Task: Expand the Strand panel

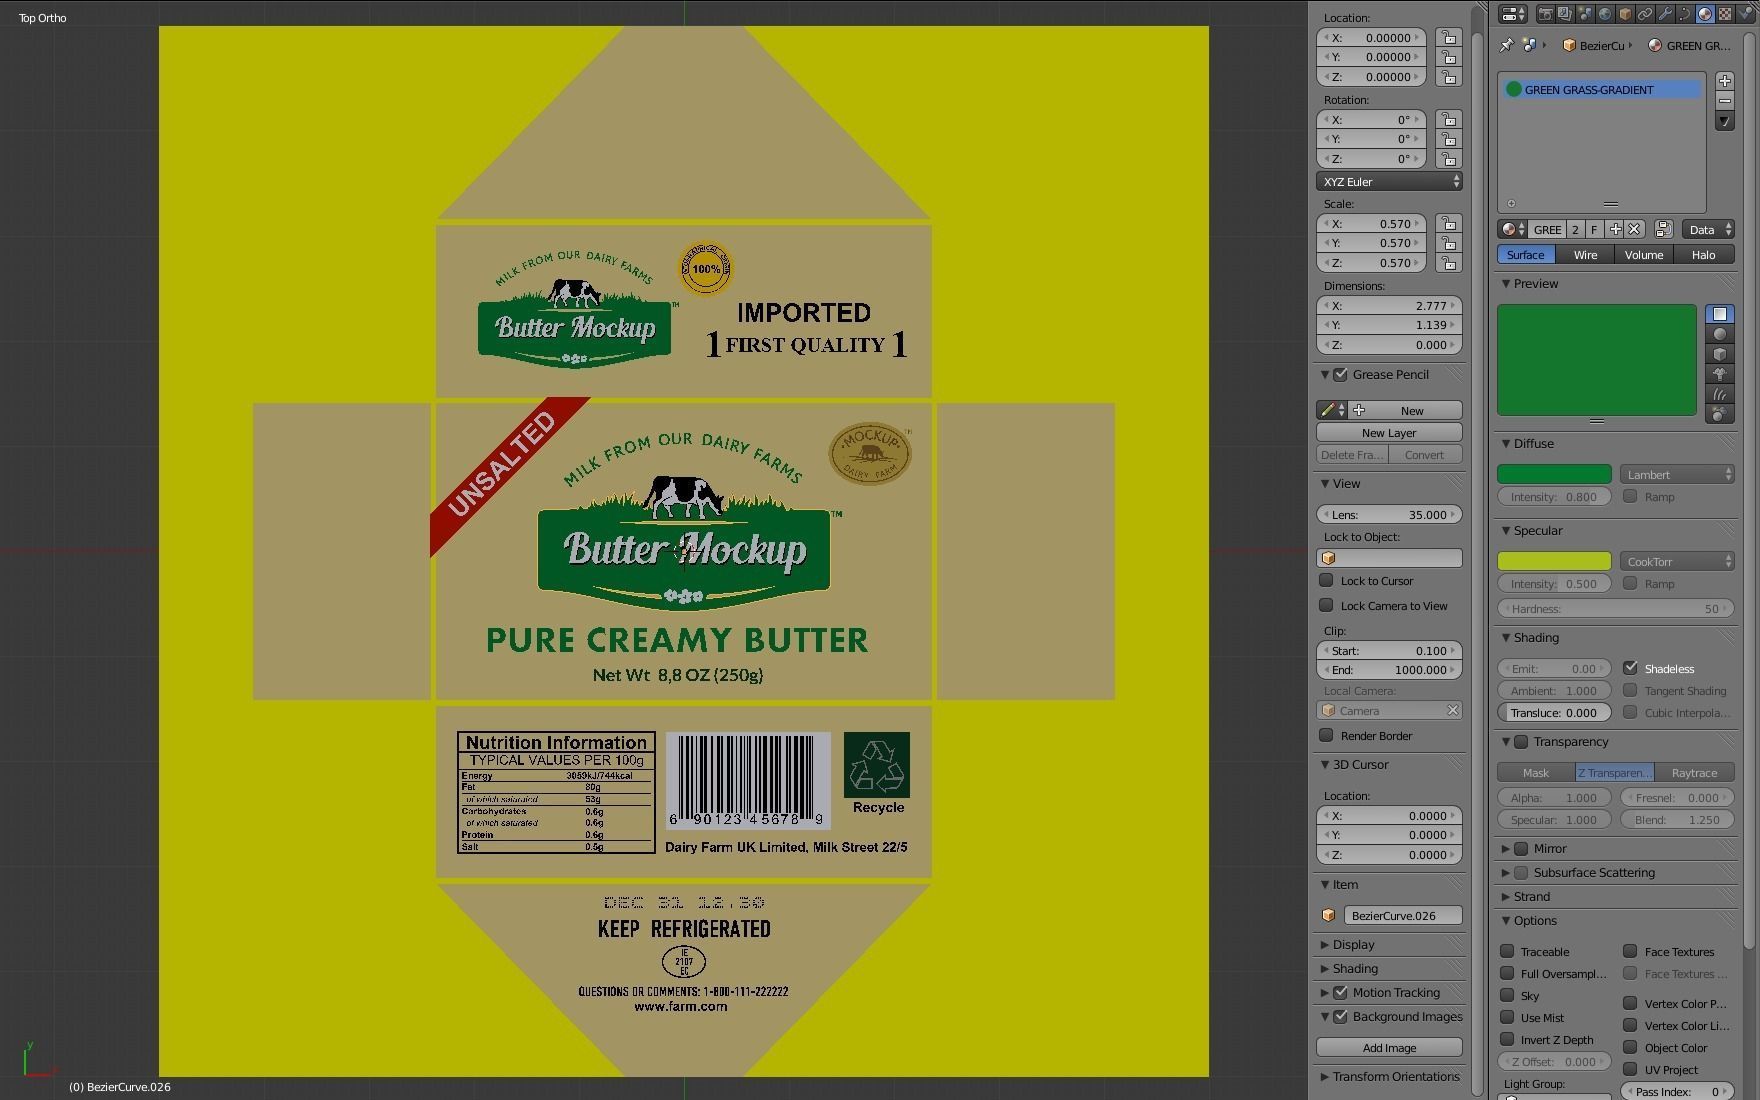Action: pos(1506,896)
